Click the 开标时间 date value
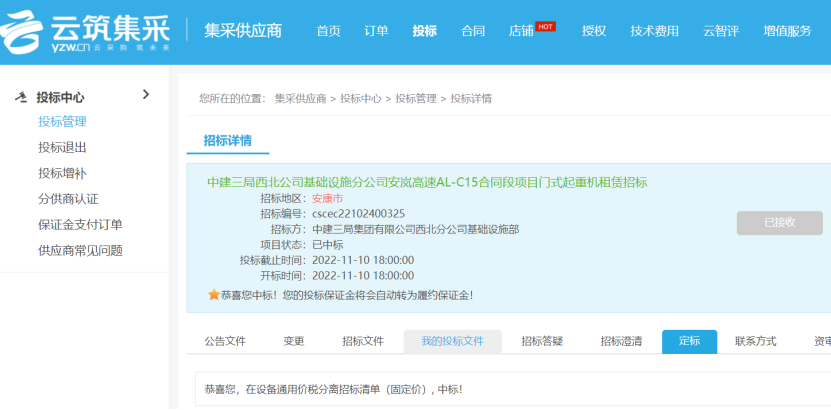This screenshot has width=831, height=410. [x=363, y=275]
